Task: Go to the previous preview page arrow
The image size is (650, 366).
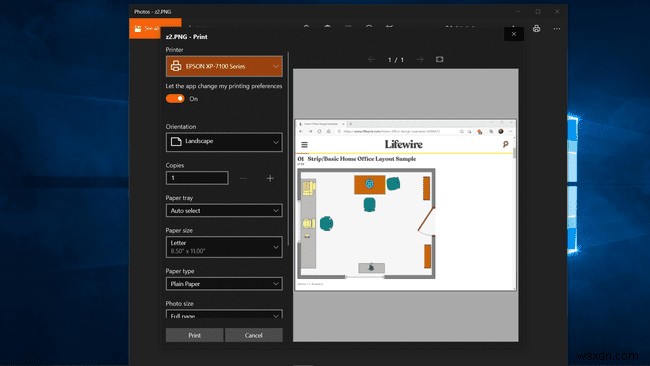Action: pos(371,60)
